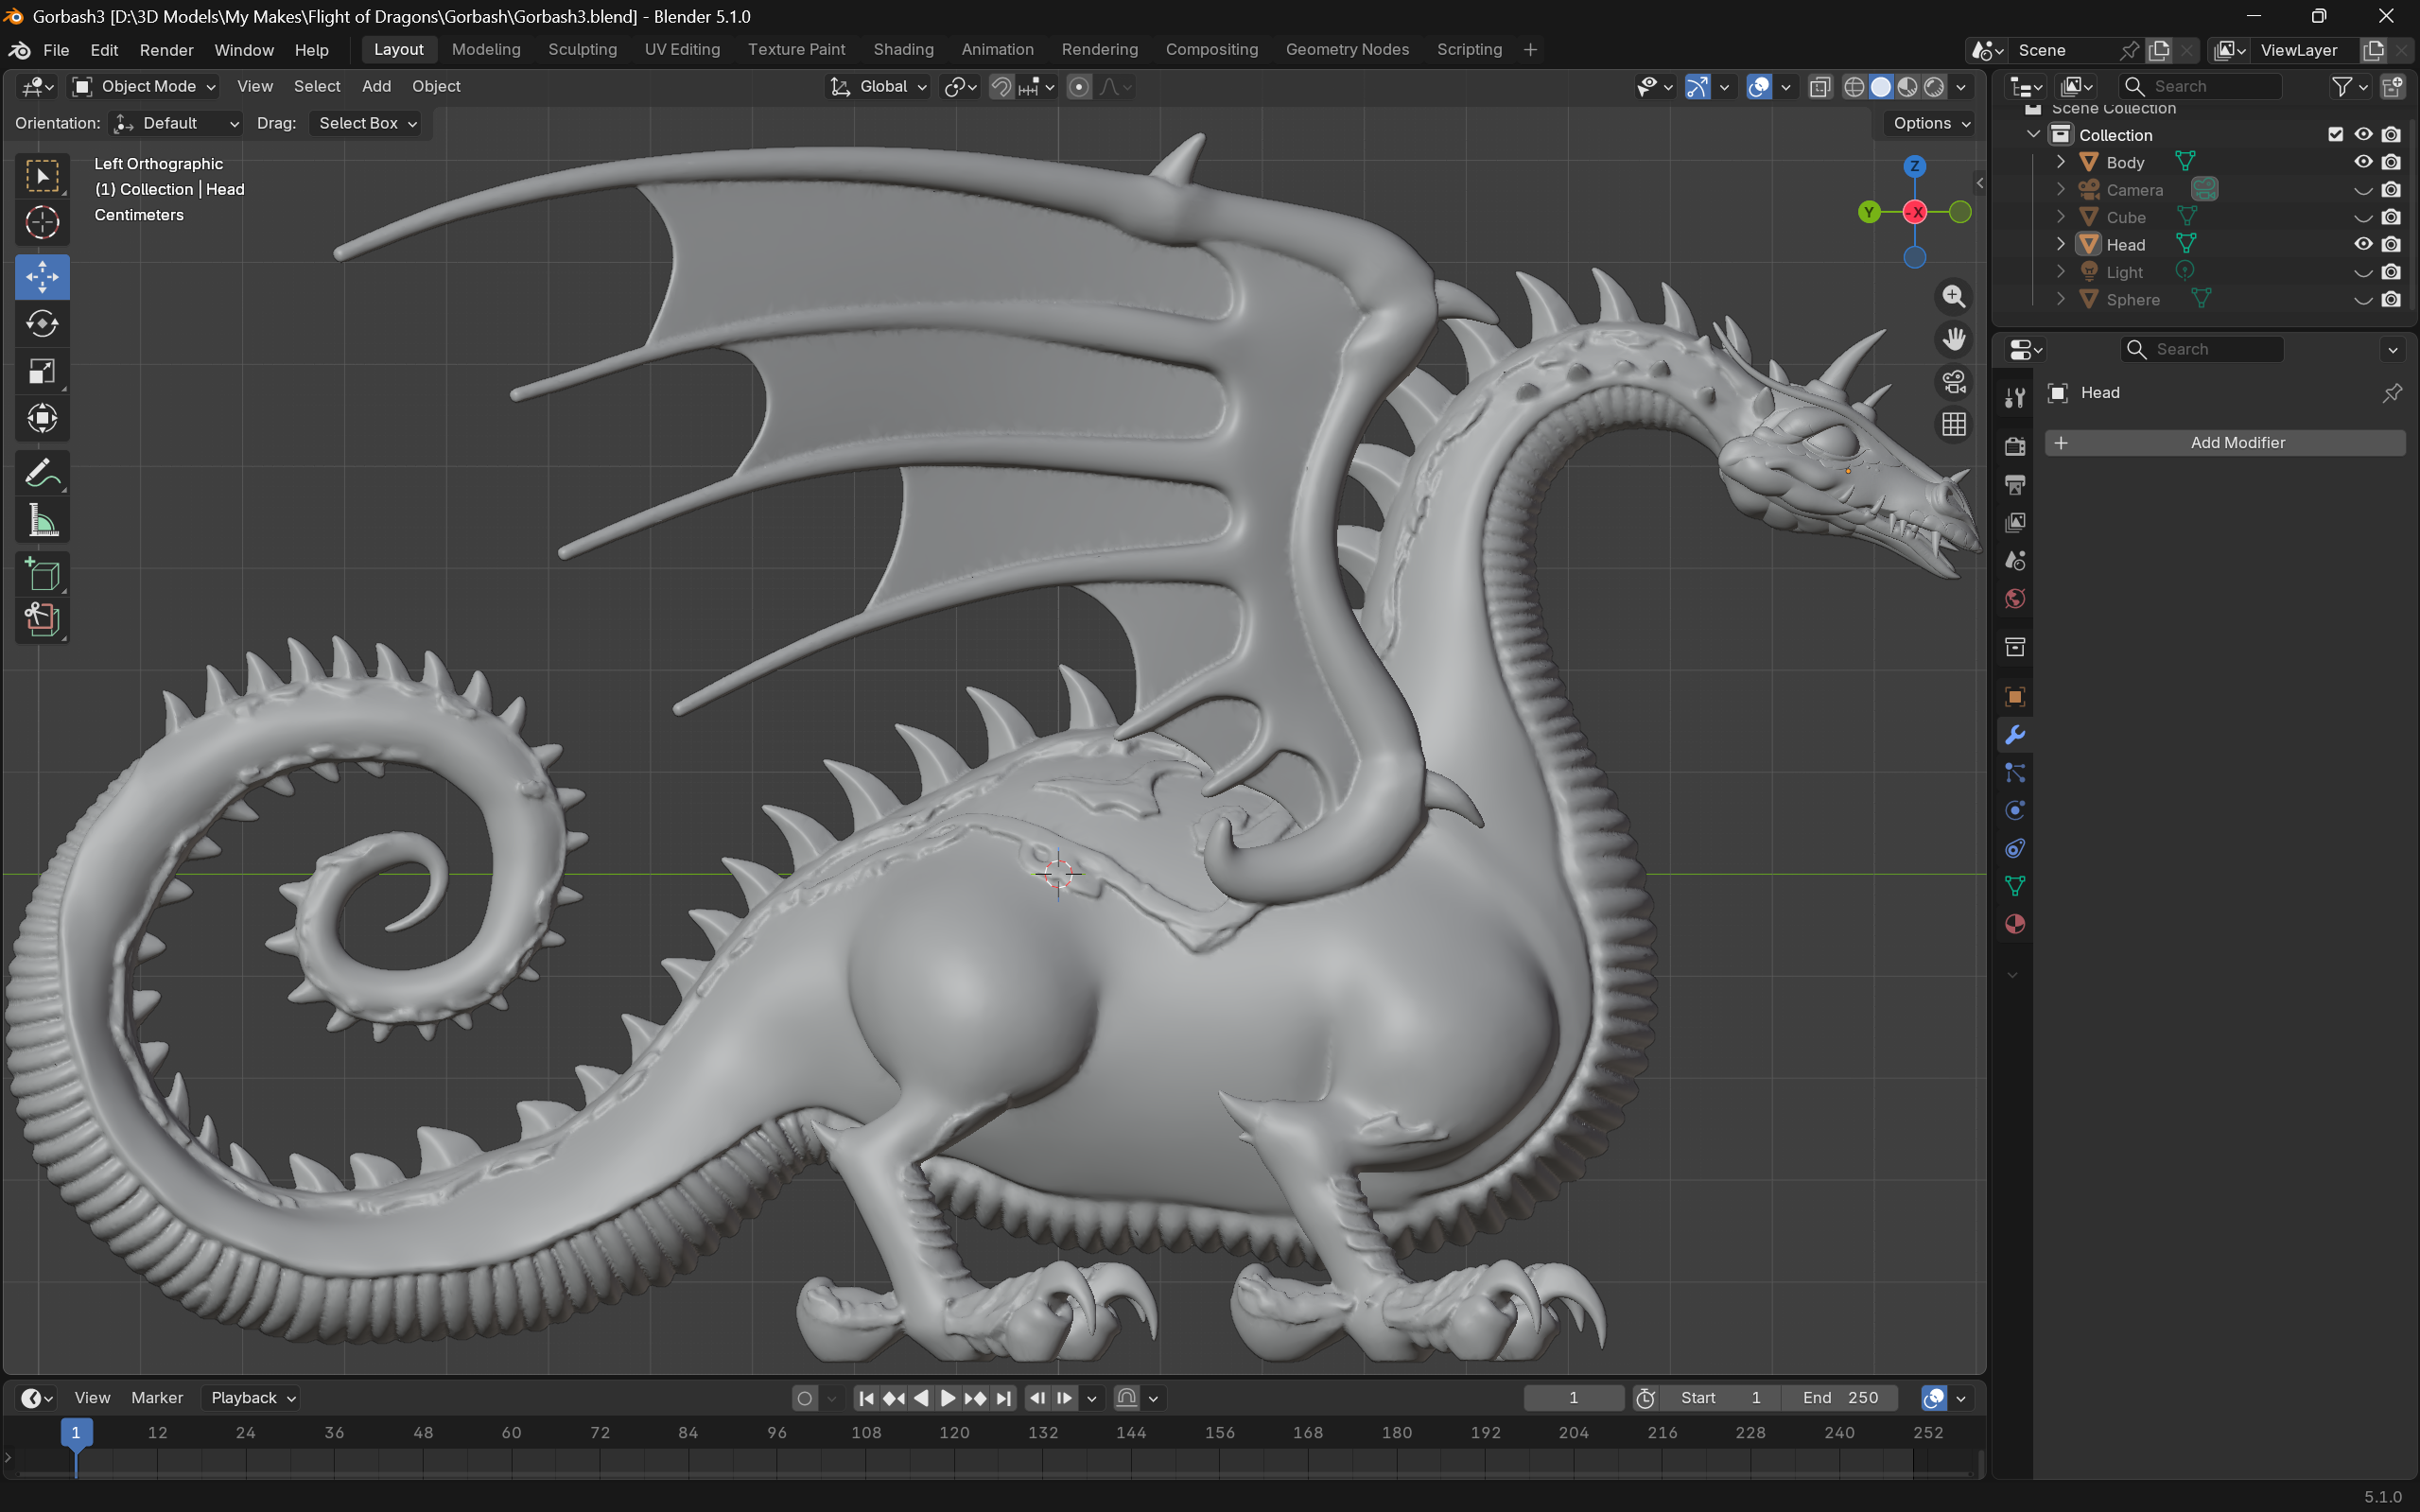Click the Add Modifier button
Image resolution: width=2420 pixels, height=1512 pixels.
click(x=2225, y=443)
